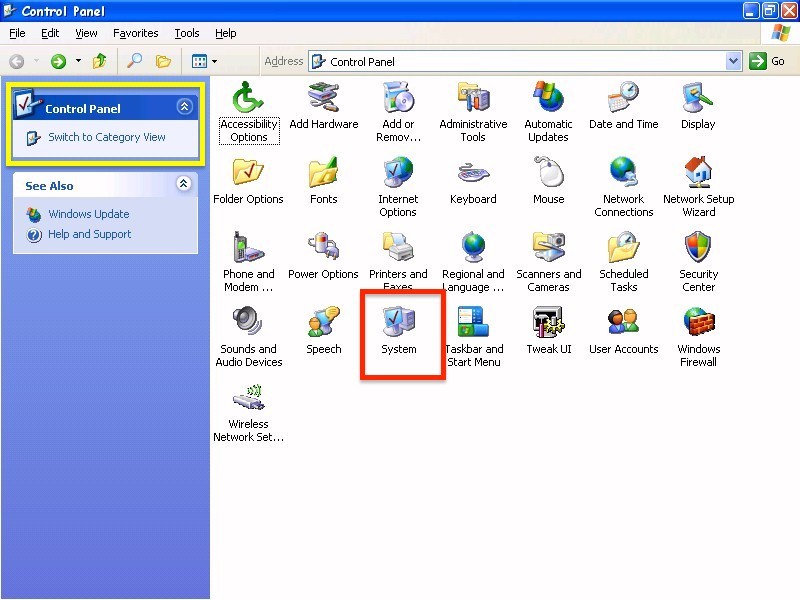Click Switch to Category View link
Image resolution: width=800 pixels, height=600 pixels.
pos(106,137)
